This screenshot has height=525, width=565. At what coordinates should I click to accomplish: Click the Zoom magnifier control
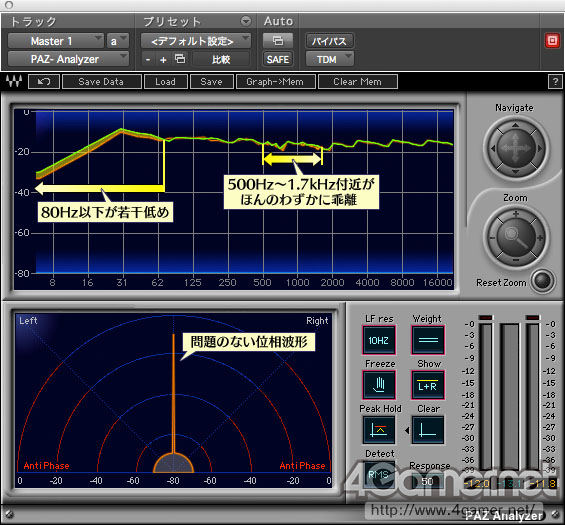click(516, 237)
